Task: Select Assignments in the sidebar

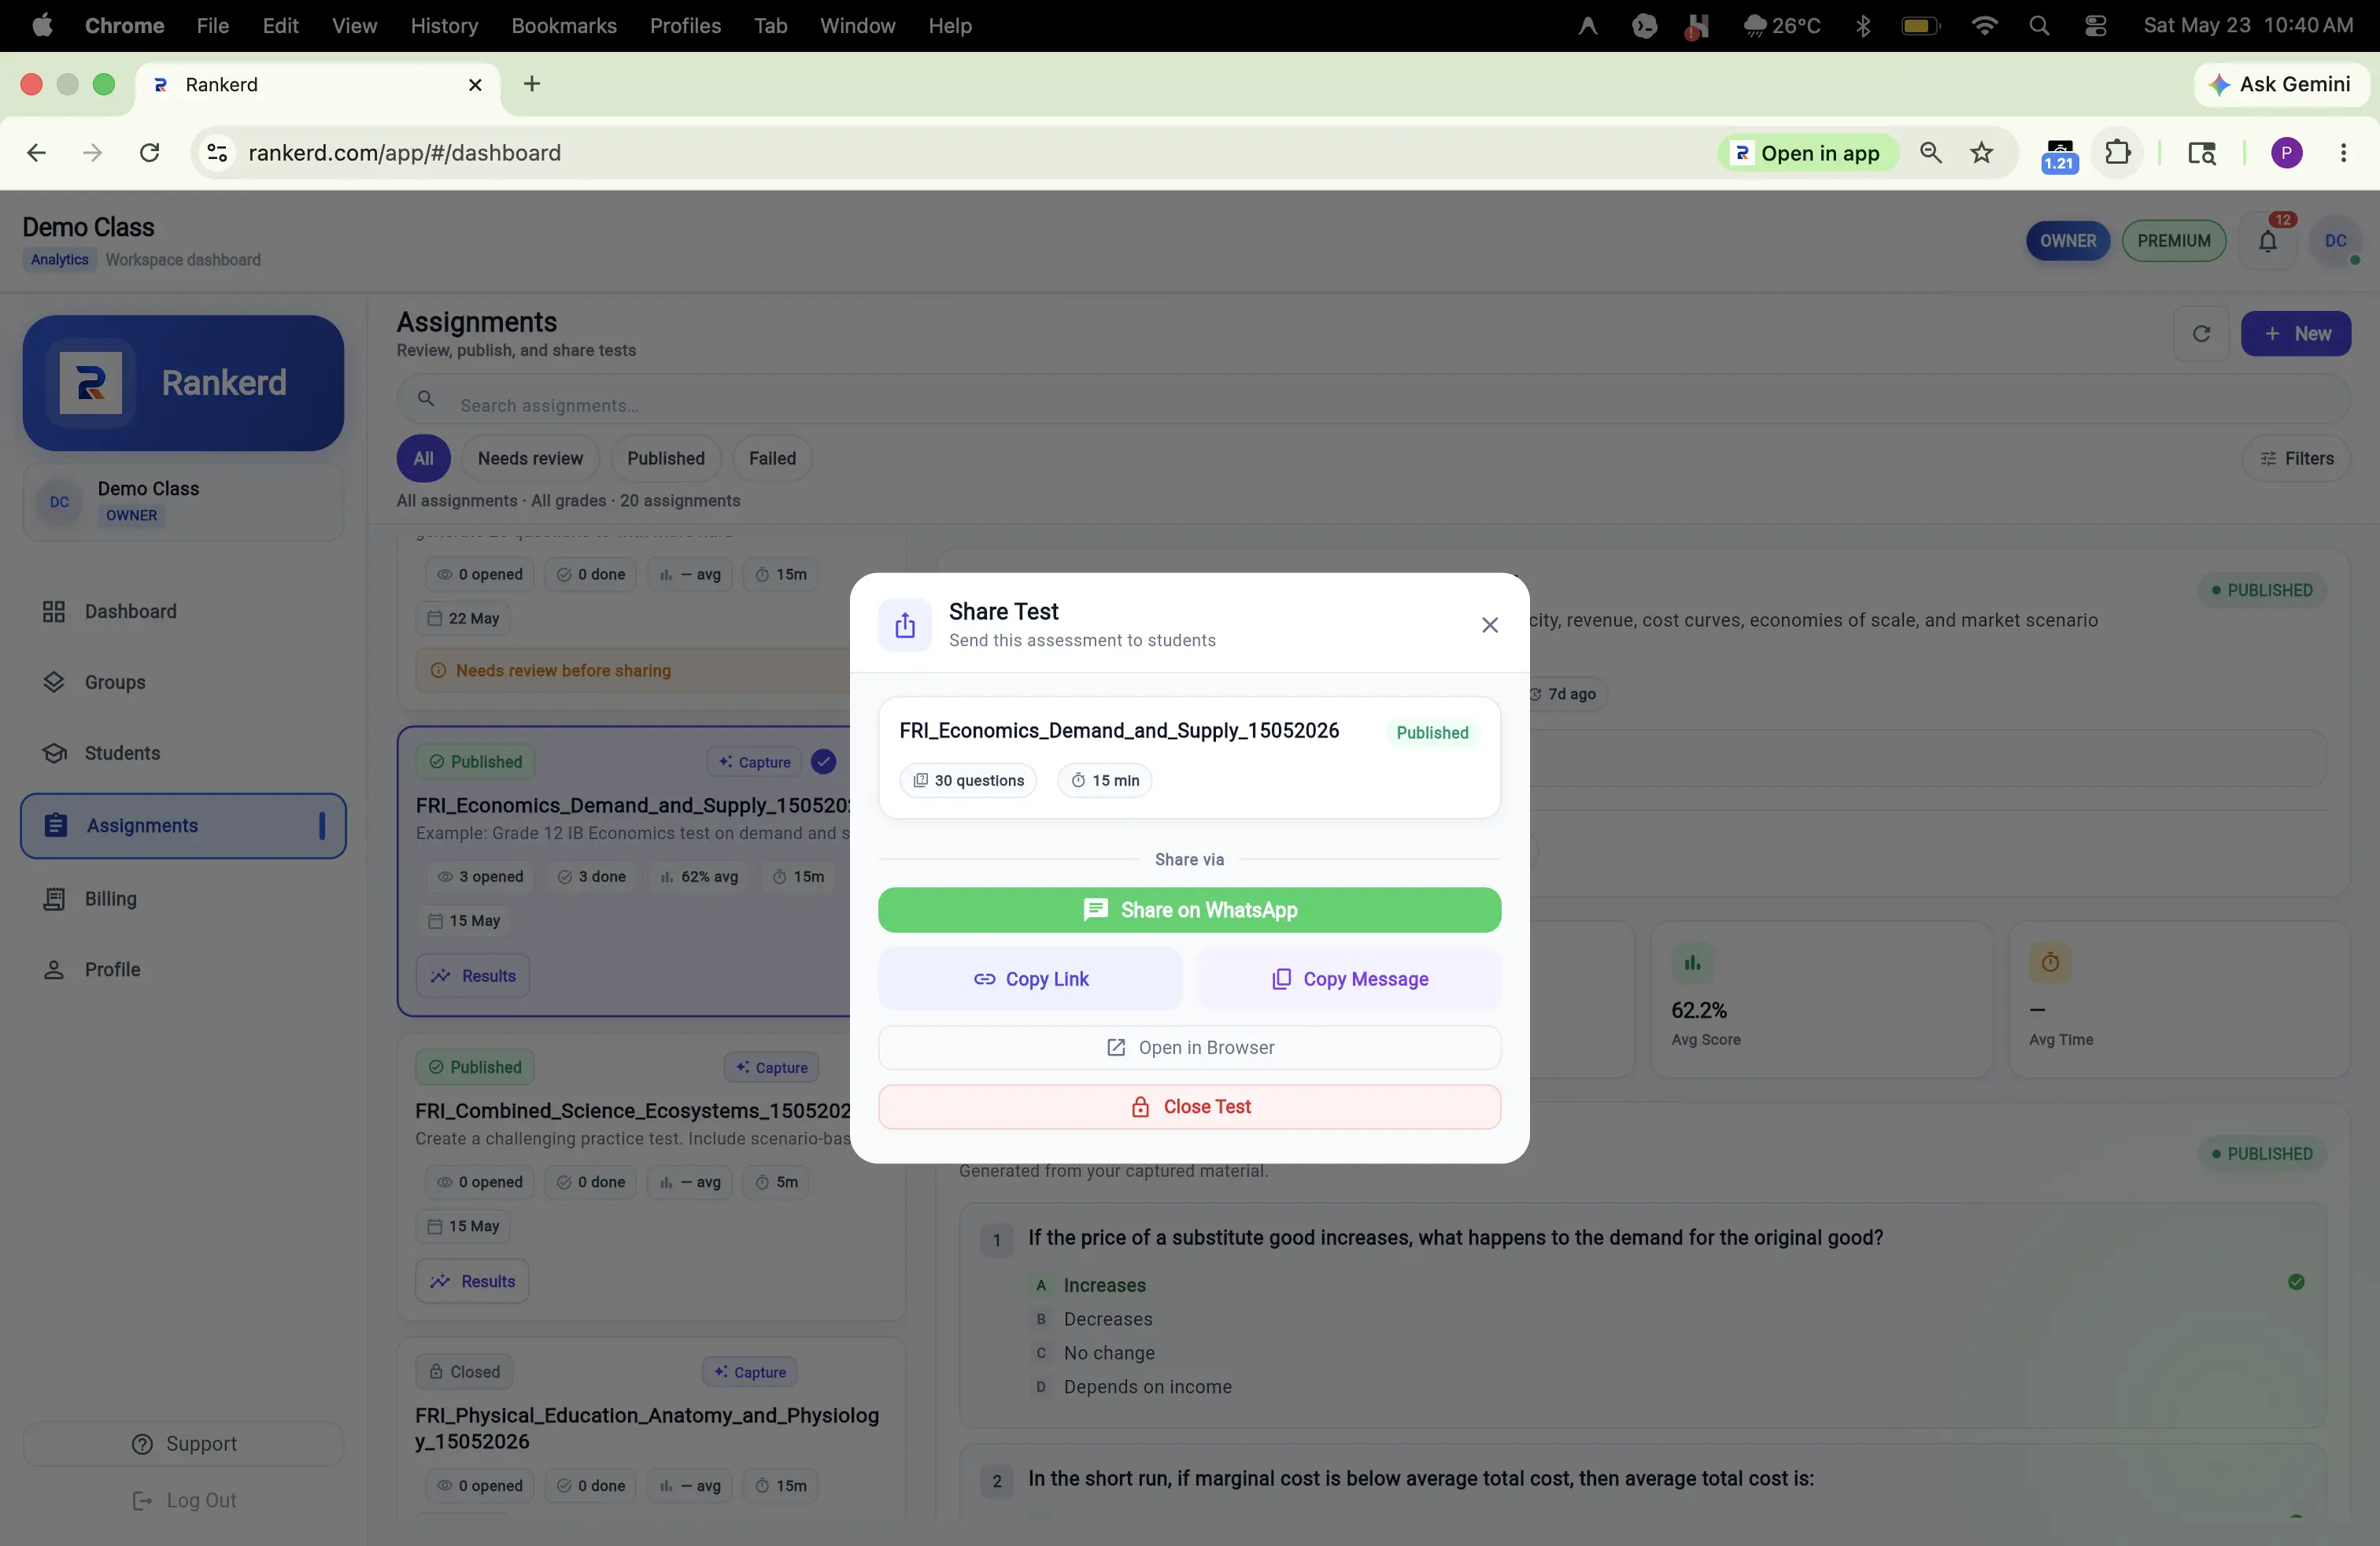Action: [183, 826]
